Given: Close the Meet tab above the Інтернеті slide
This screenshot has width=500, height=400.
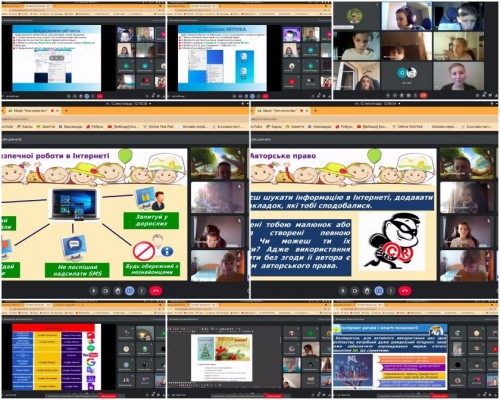Looking at the screenshot, I should (57, 110).
